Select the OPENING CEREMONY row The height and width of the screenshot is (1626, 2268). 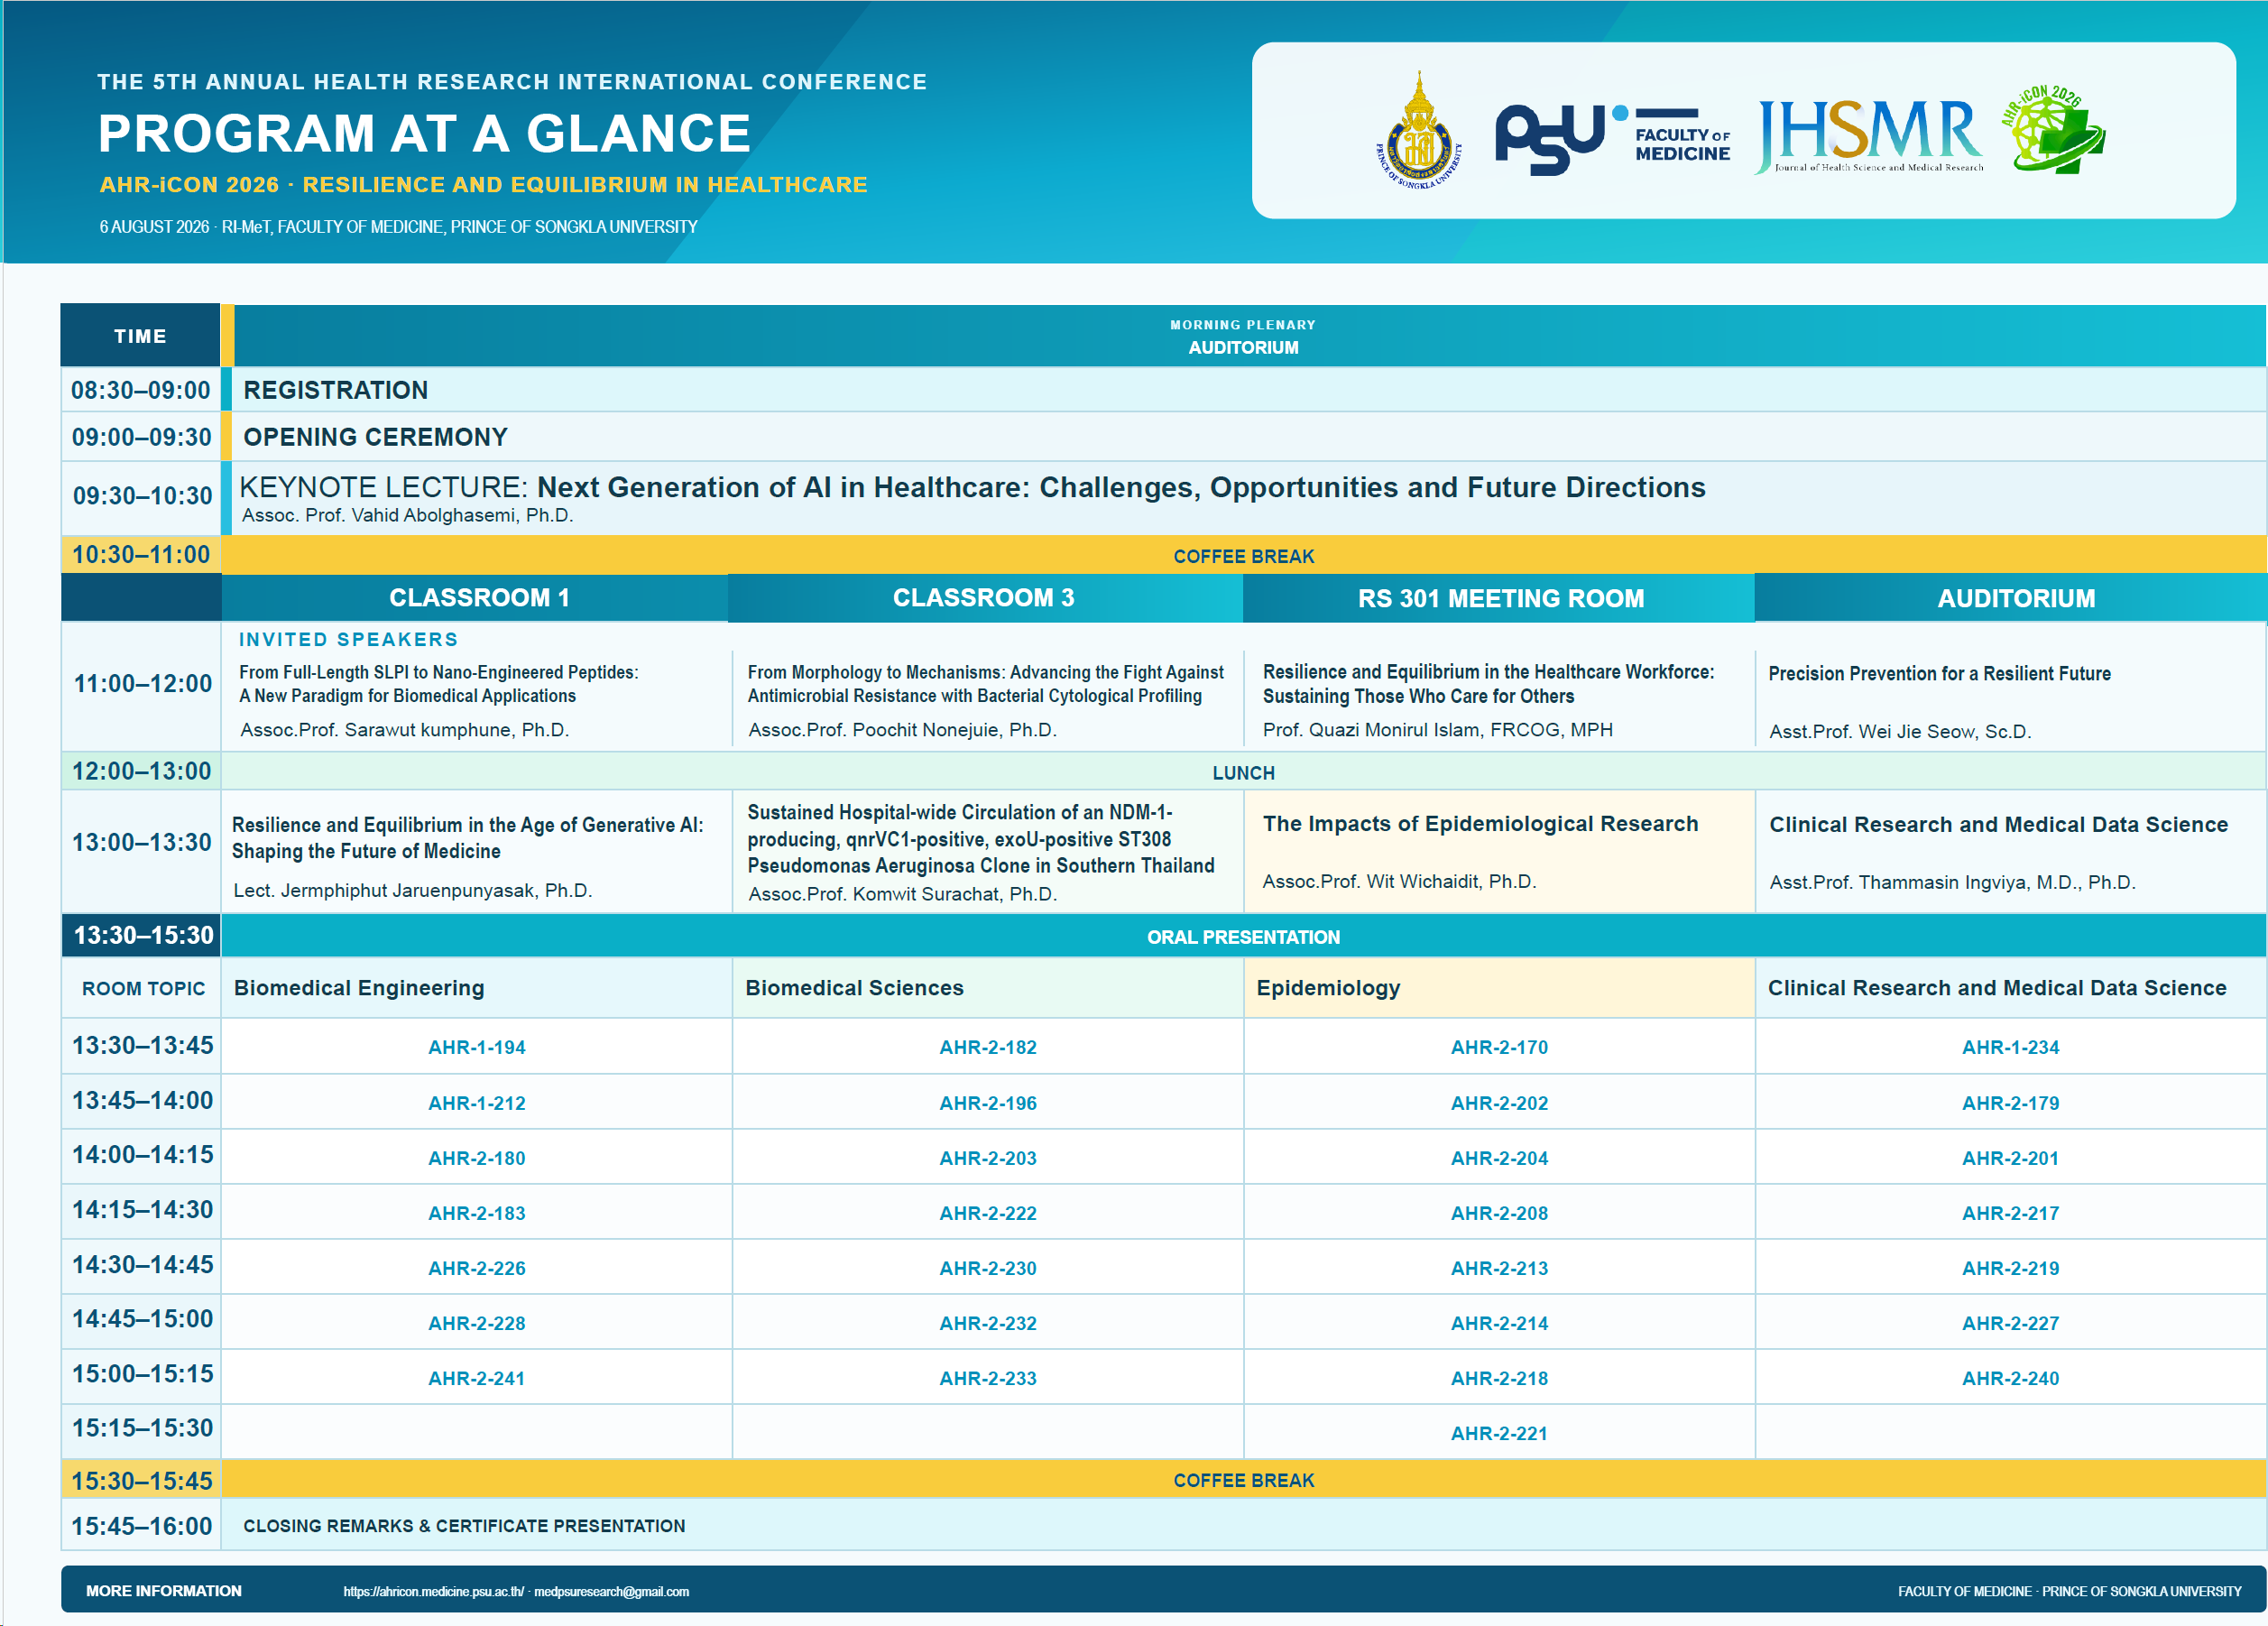click(1243, 437)
